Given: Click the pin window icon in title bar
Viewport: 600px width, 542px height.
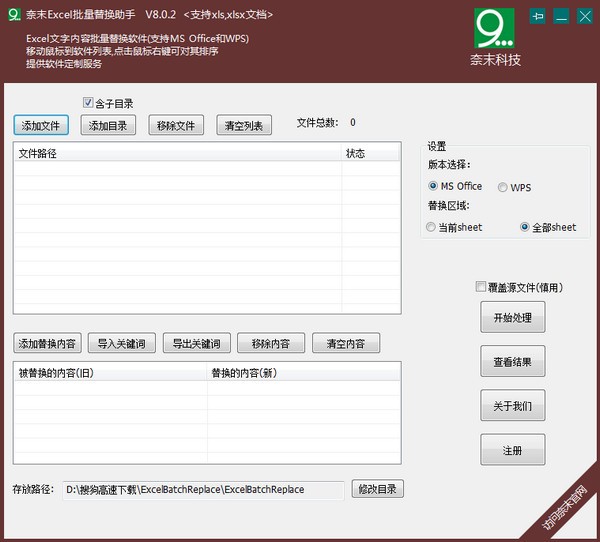Looking at the screenshot, I should click(538, 16).
